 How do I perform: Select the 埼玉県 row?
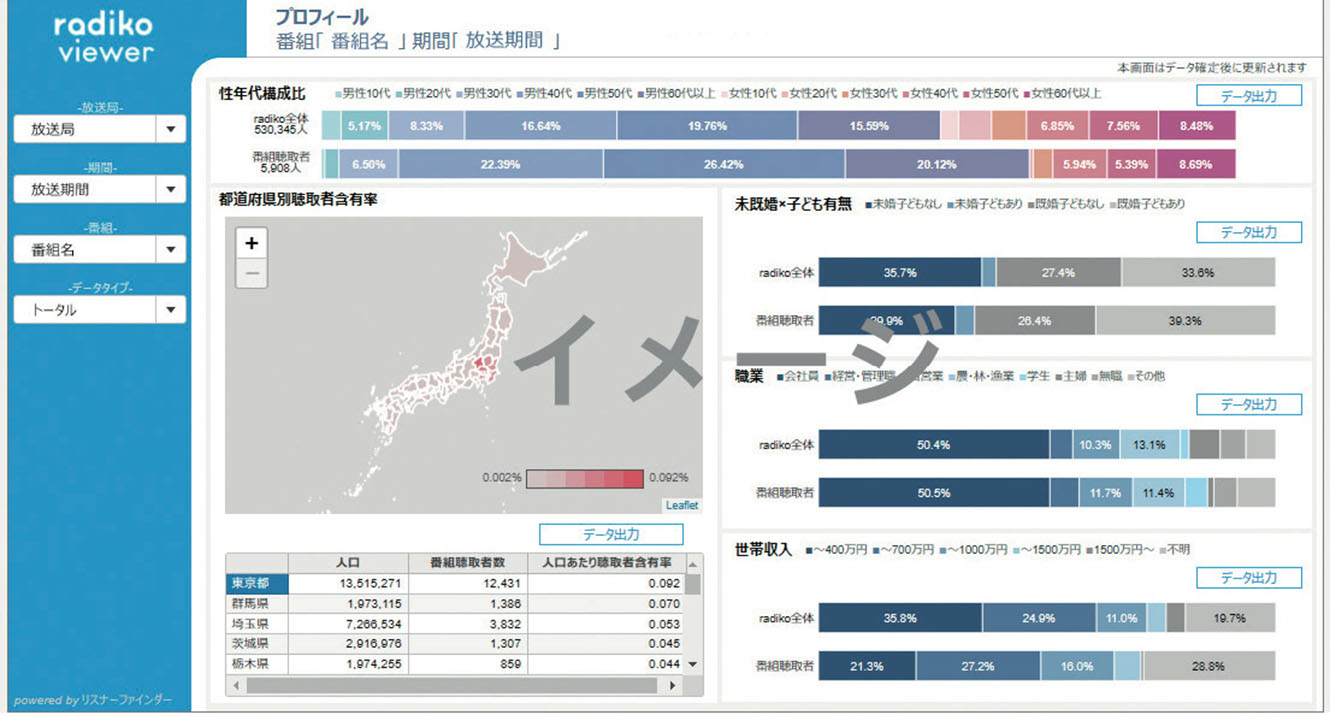[x=455, y=624]
